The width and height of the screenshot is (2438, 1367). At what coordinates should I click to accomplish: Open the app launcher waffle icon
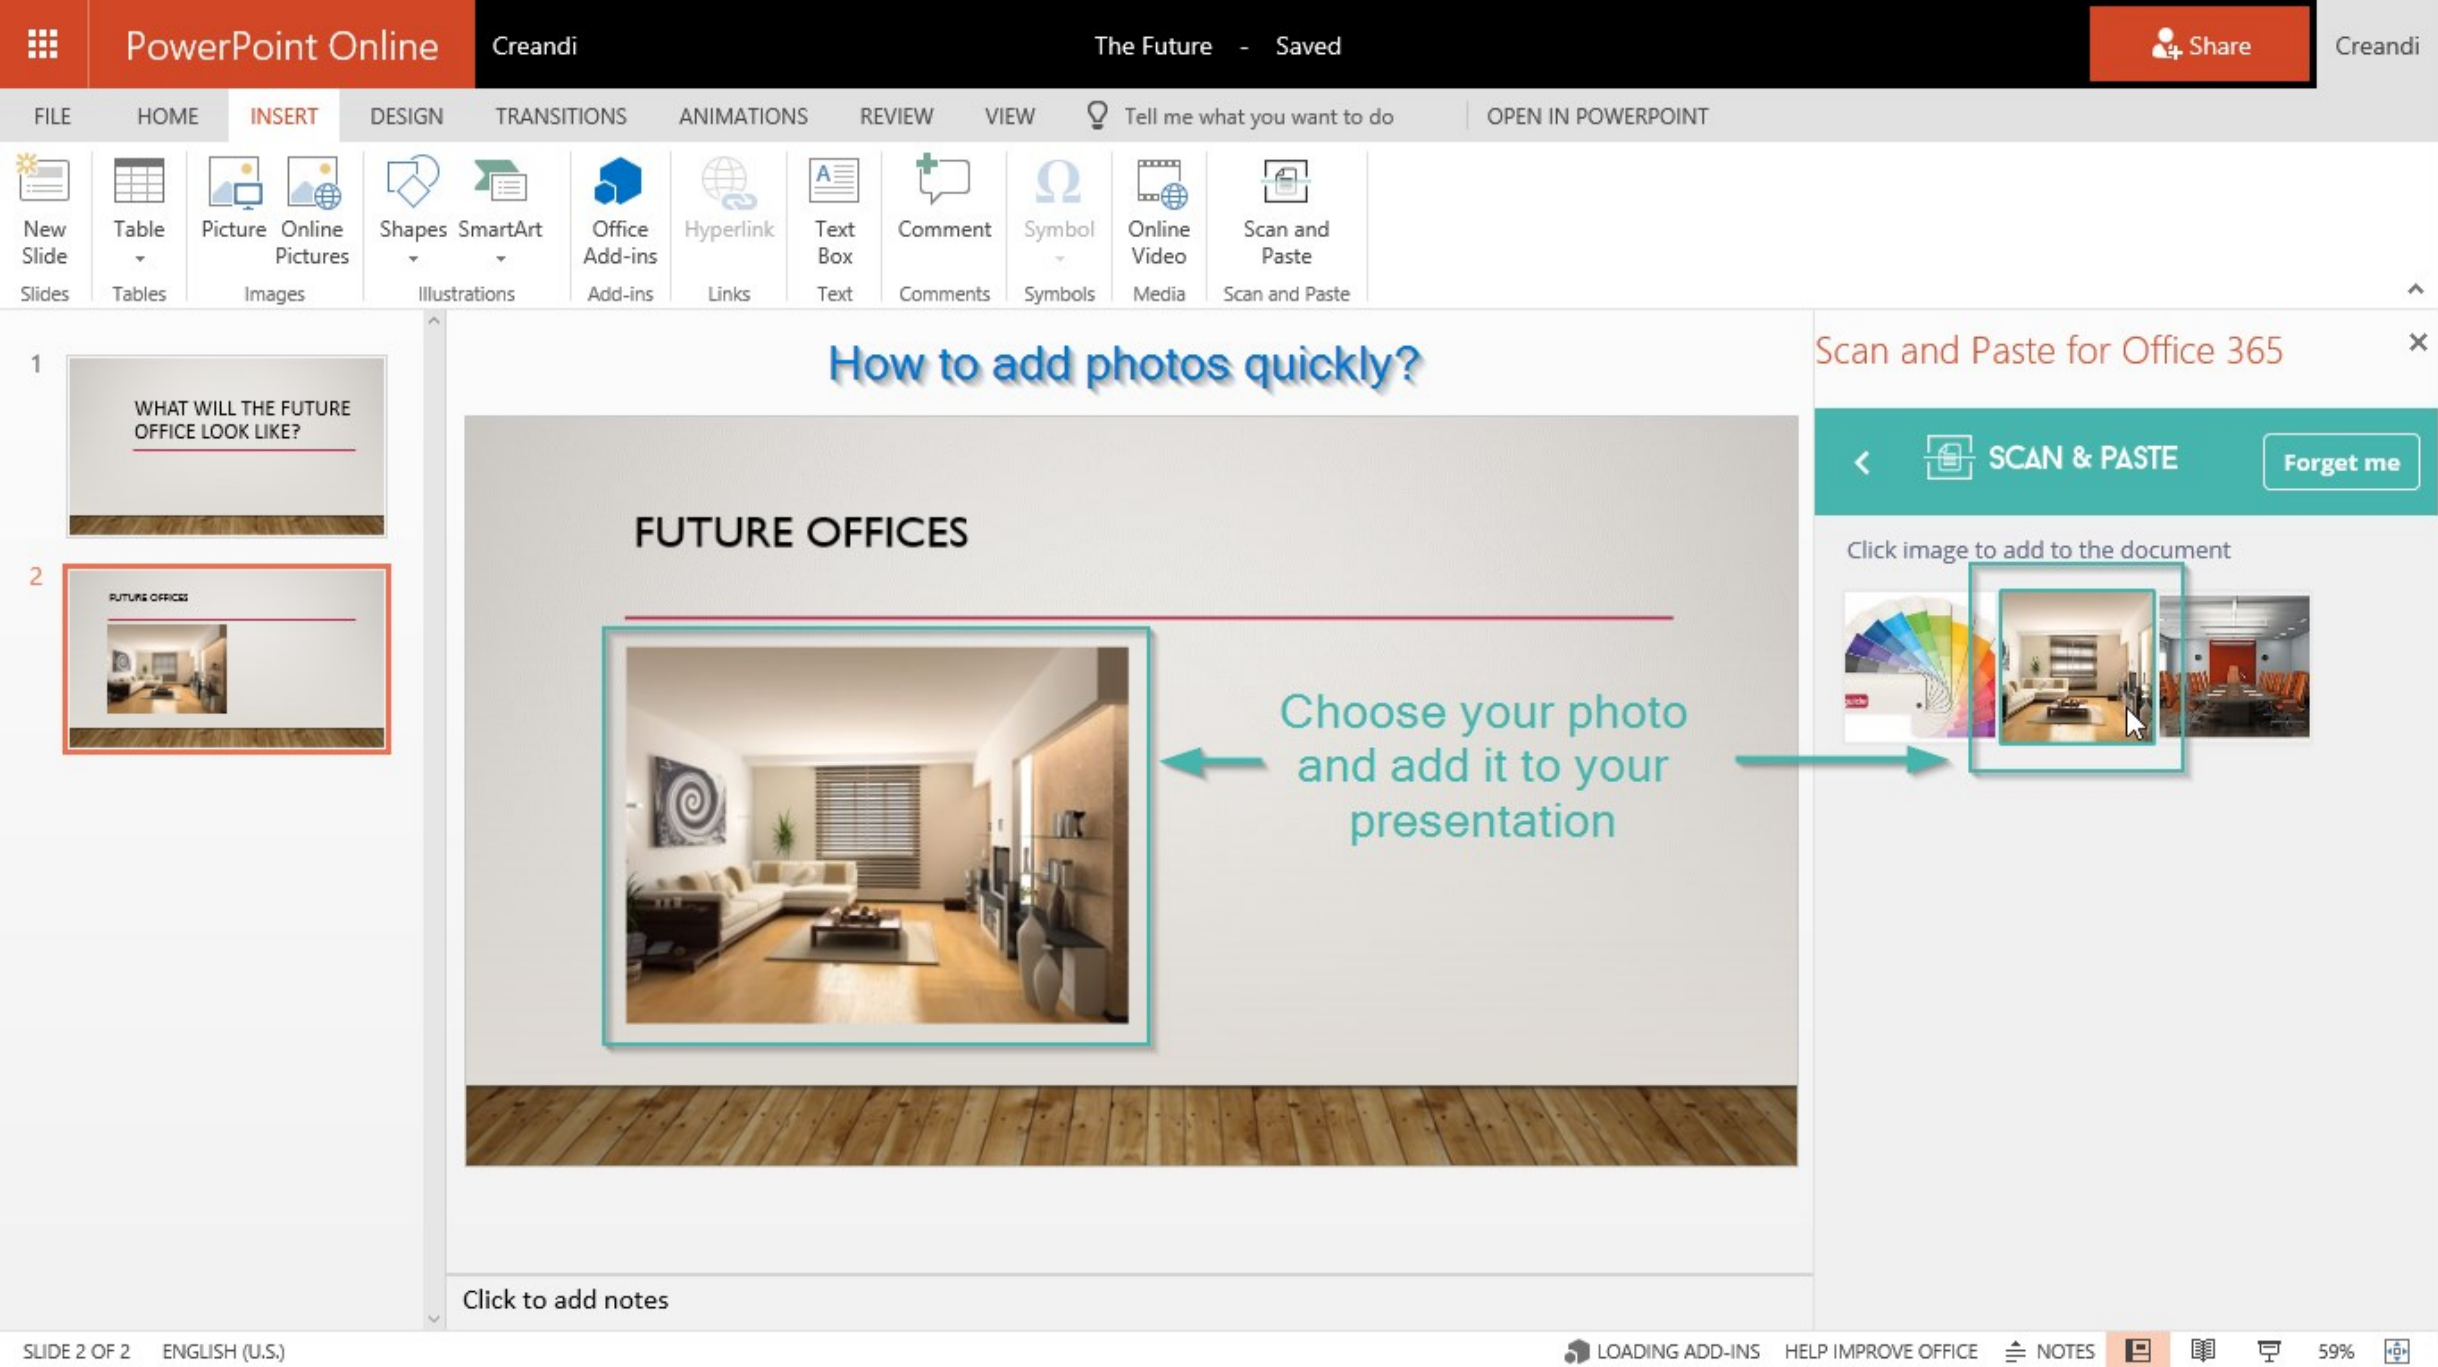(x=42, y=45)
